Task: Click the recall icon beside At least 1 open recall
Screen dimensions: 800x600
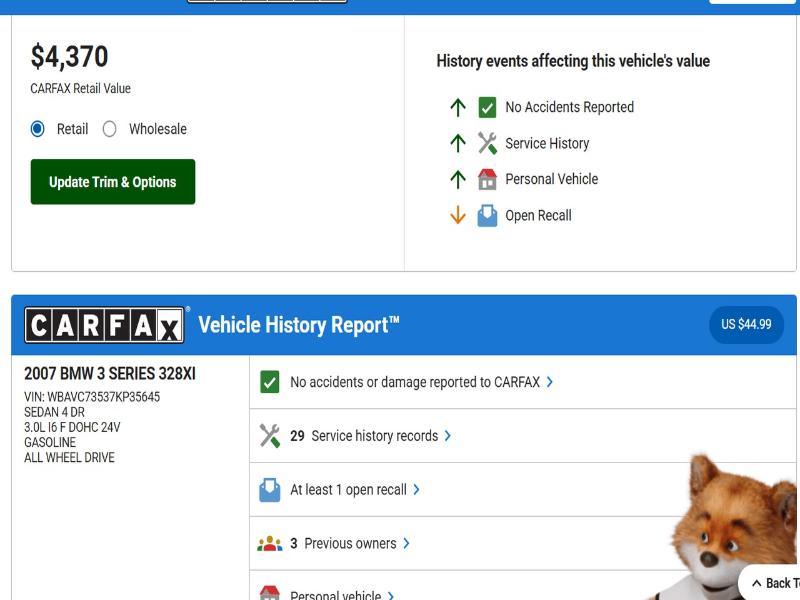Action: [269, 490]
